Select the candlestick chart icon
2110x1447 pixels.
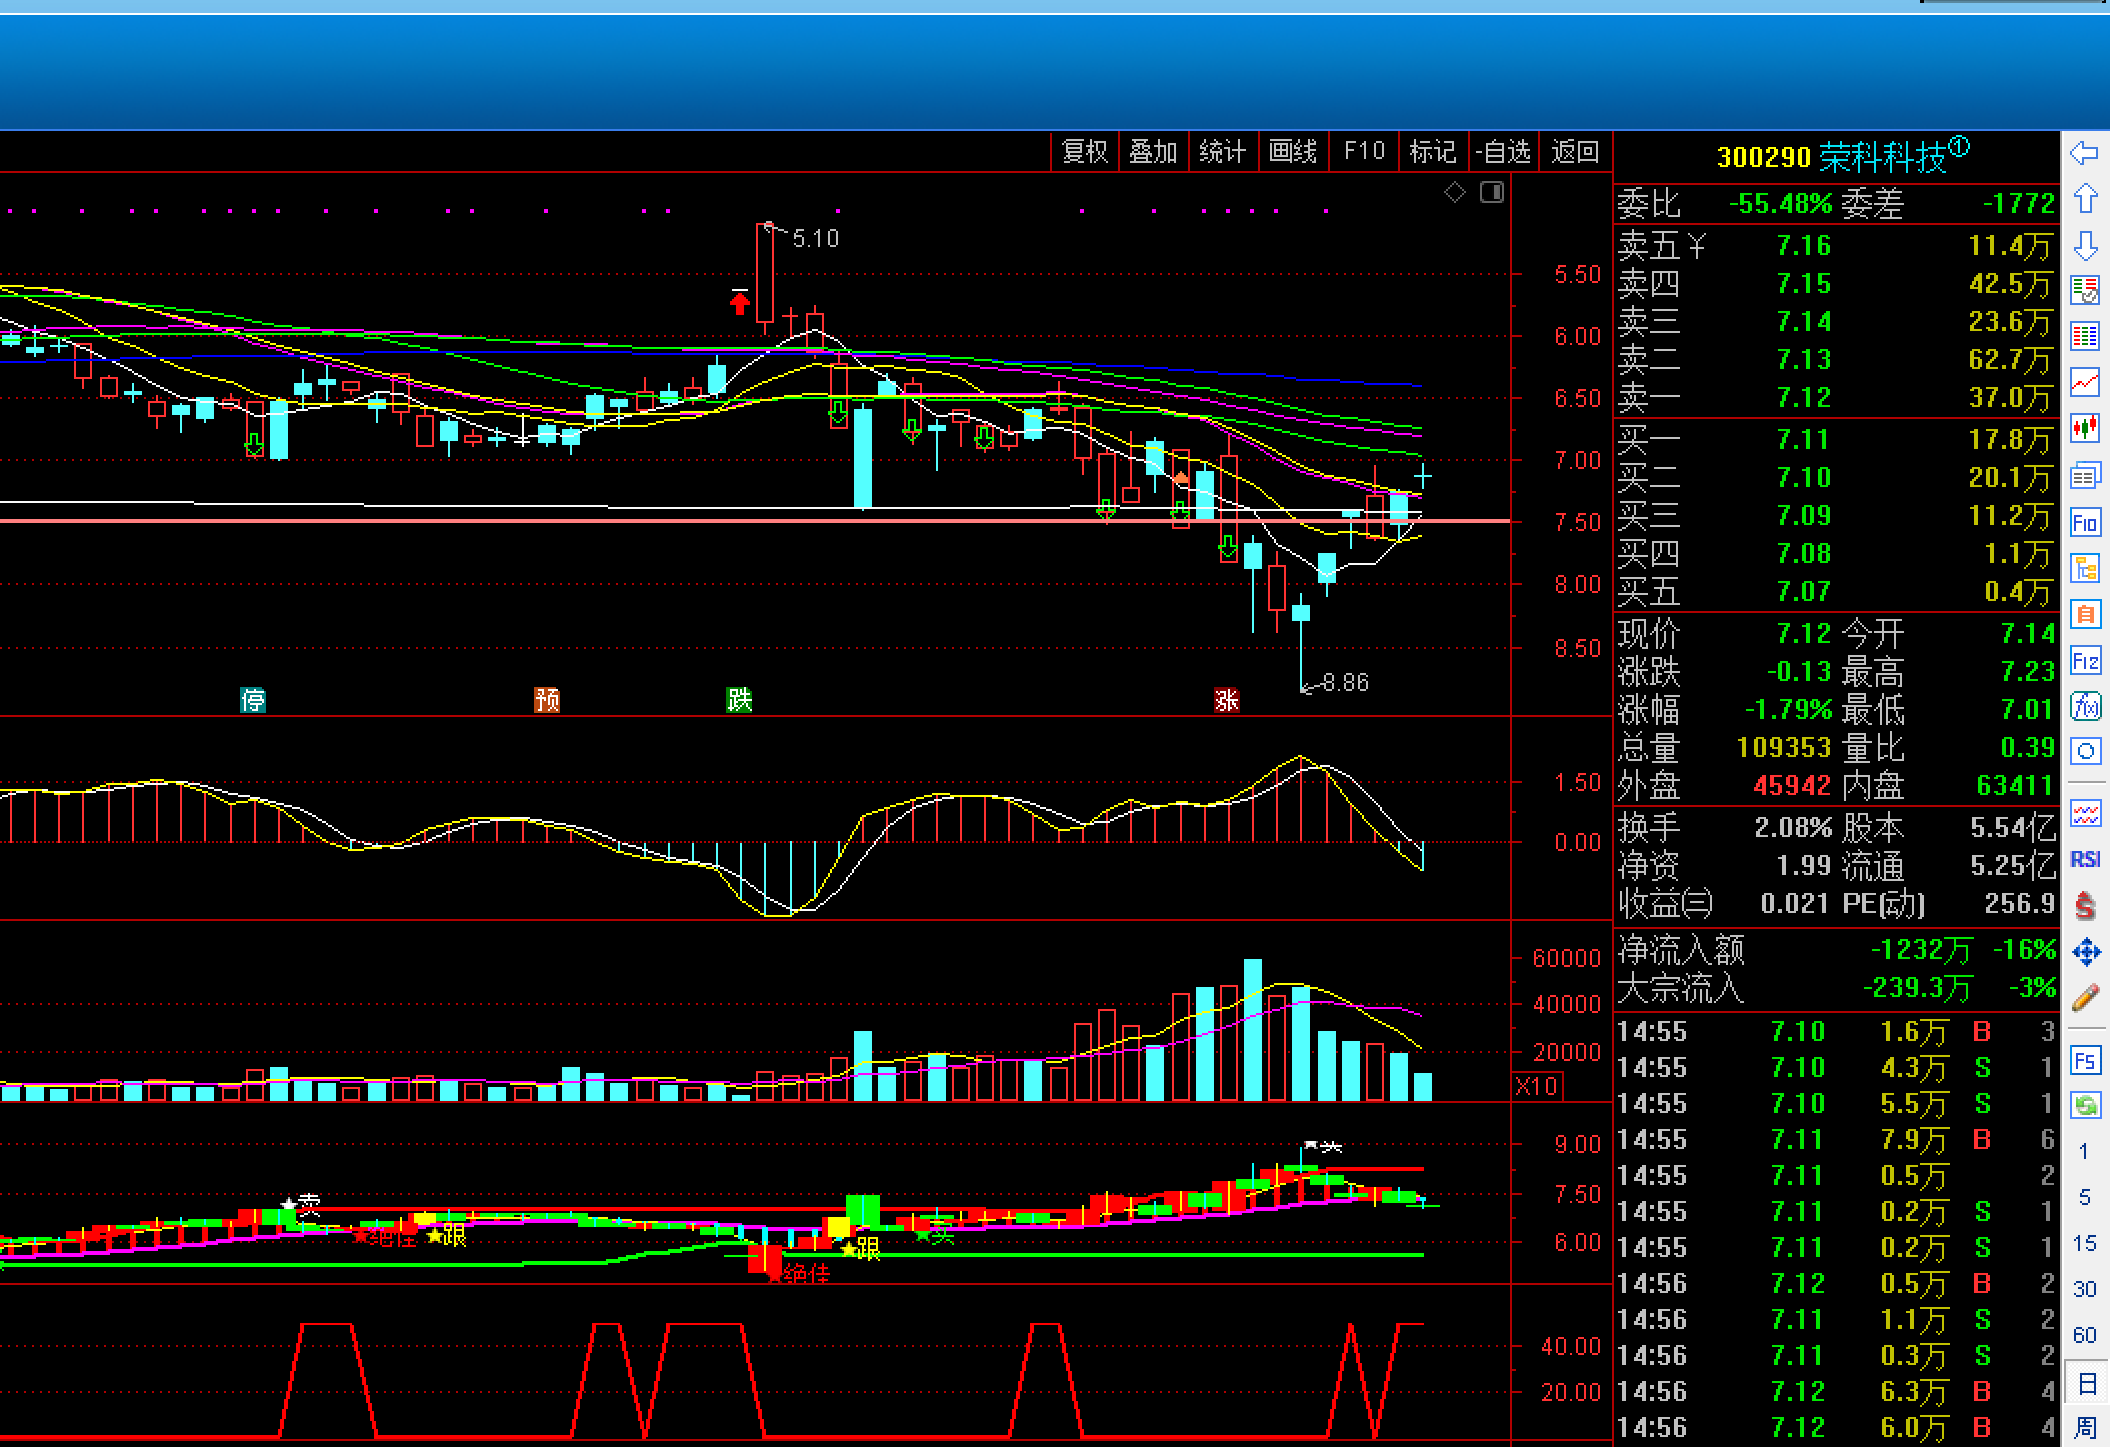point(2085,428)
